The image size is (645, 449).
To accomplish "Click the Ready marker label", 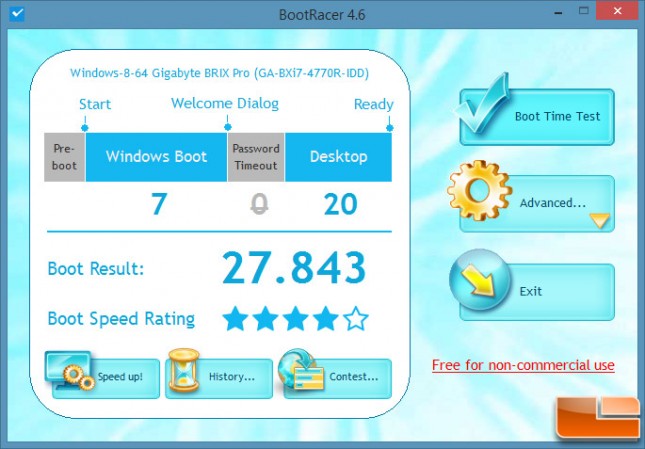I will point(374,104).
